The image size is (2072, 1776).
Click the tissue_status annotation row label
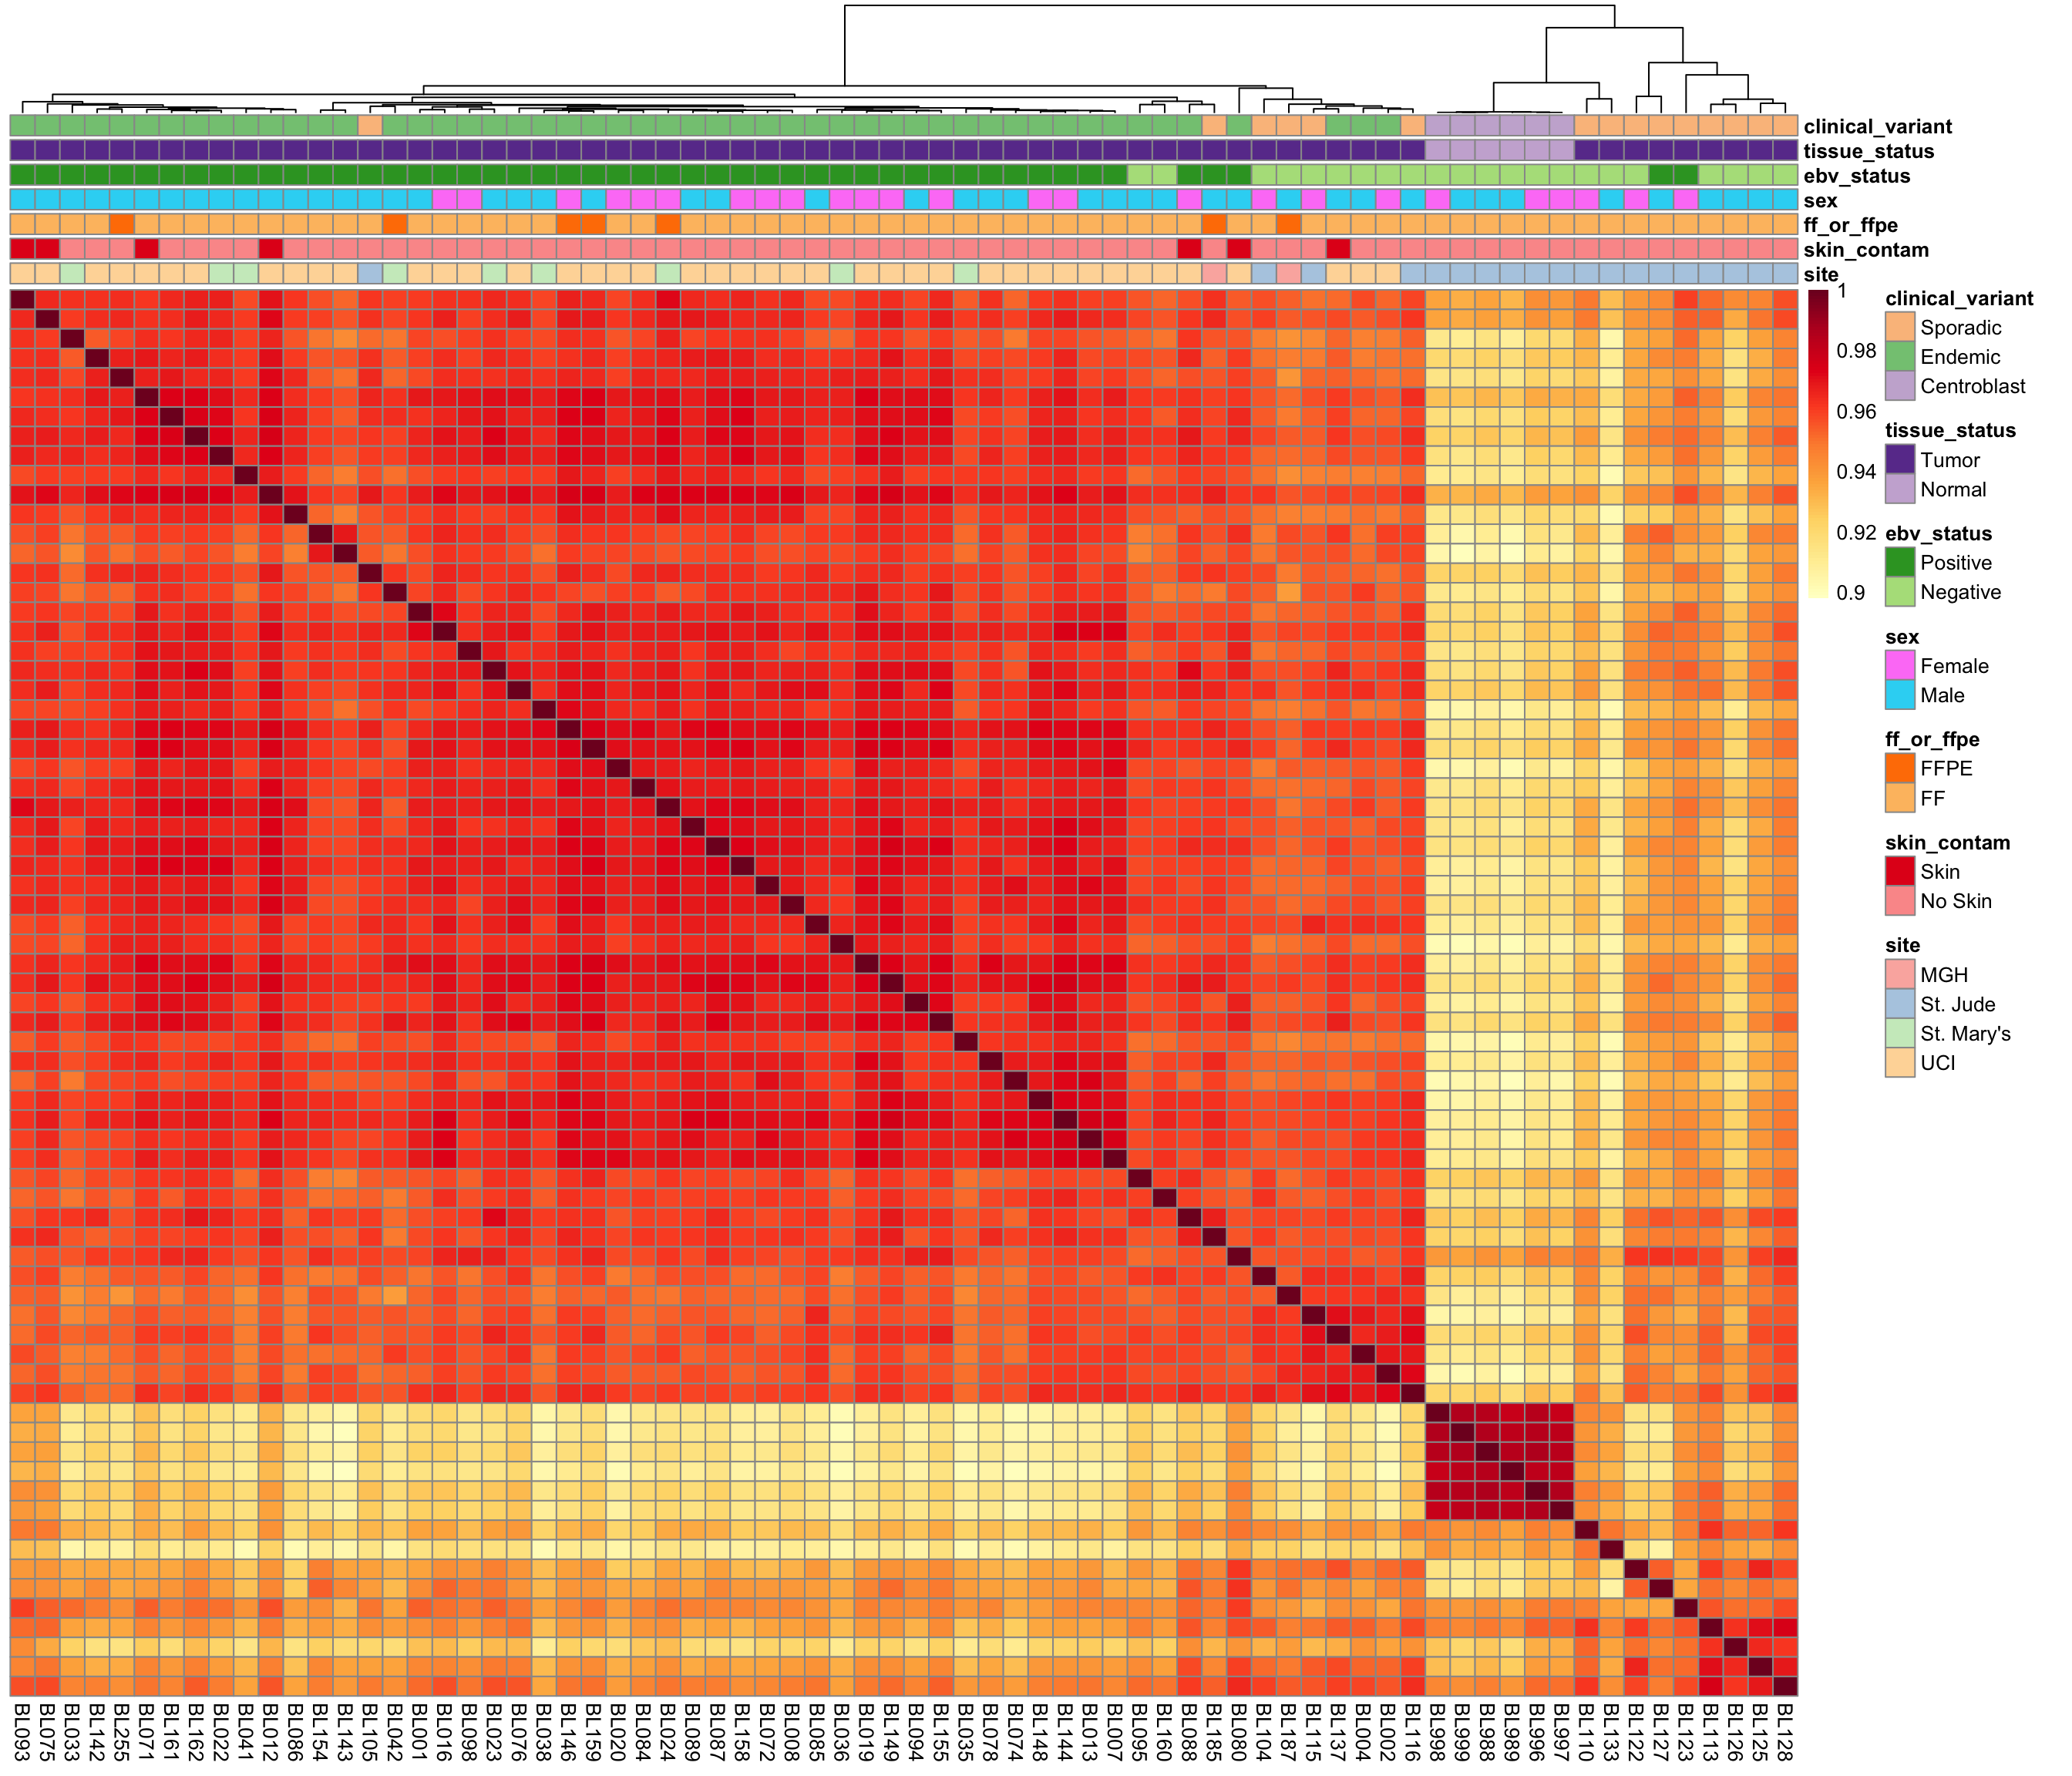coord(1869,152)
